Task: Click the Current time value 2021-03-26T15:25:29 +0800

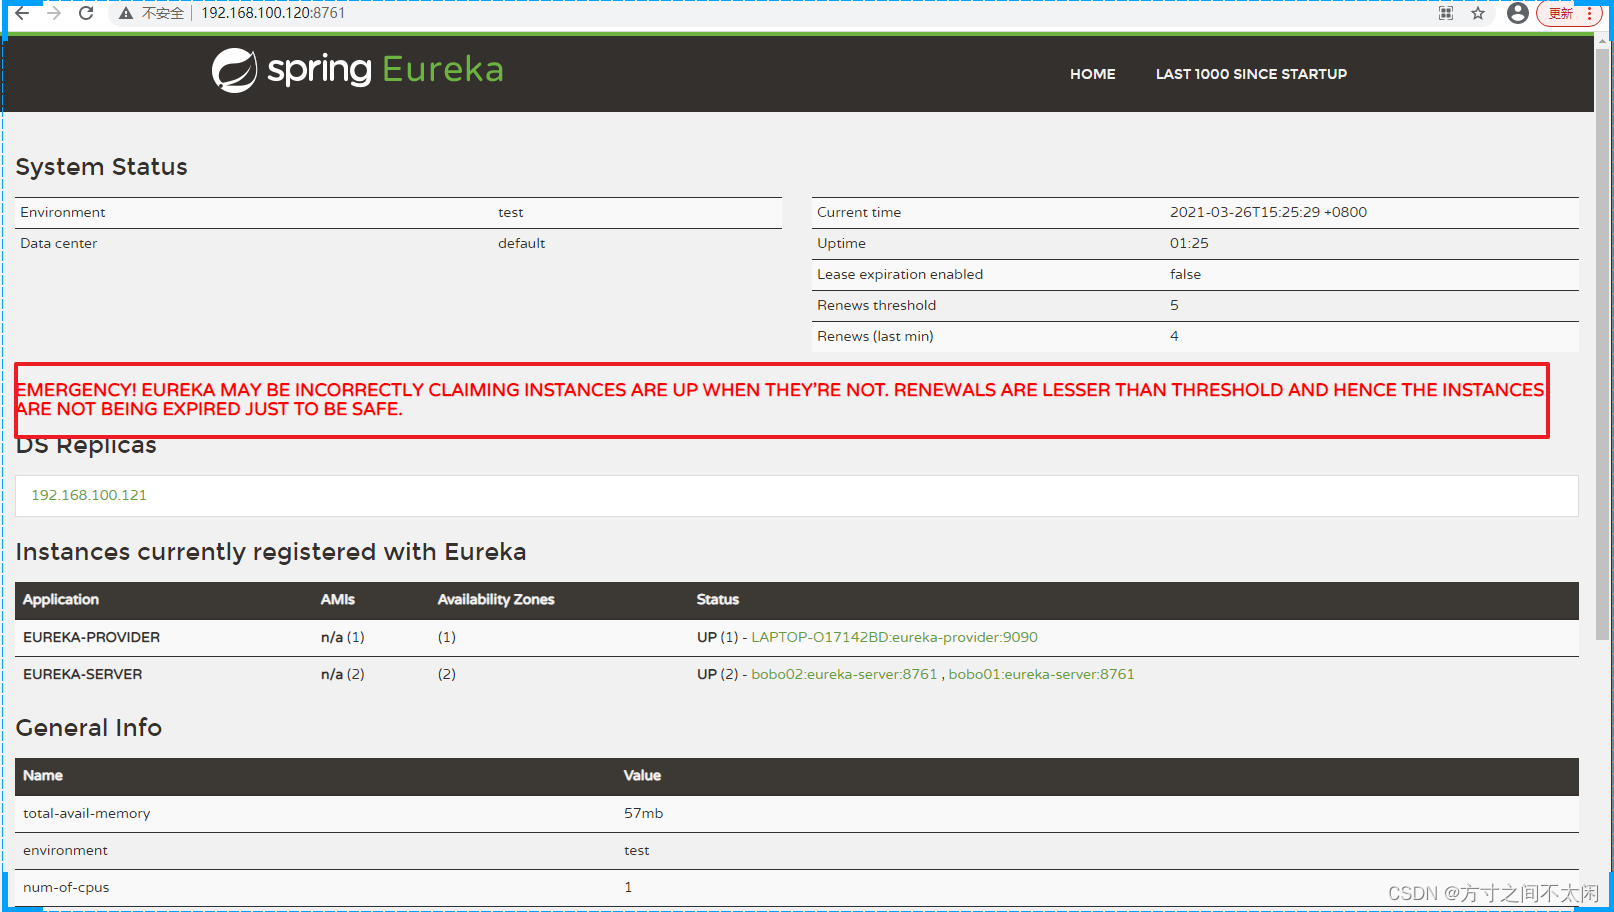Action: tap(1268, 212)
